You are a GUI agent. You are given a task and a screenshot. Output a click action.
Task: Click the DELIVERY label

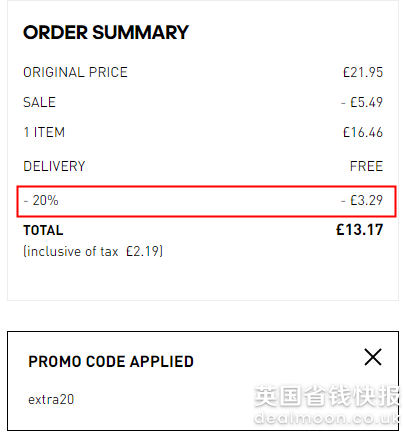click(54, 166)
